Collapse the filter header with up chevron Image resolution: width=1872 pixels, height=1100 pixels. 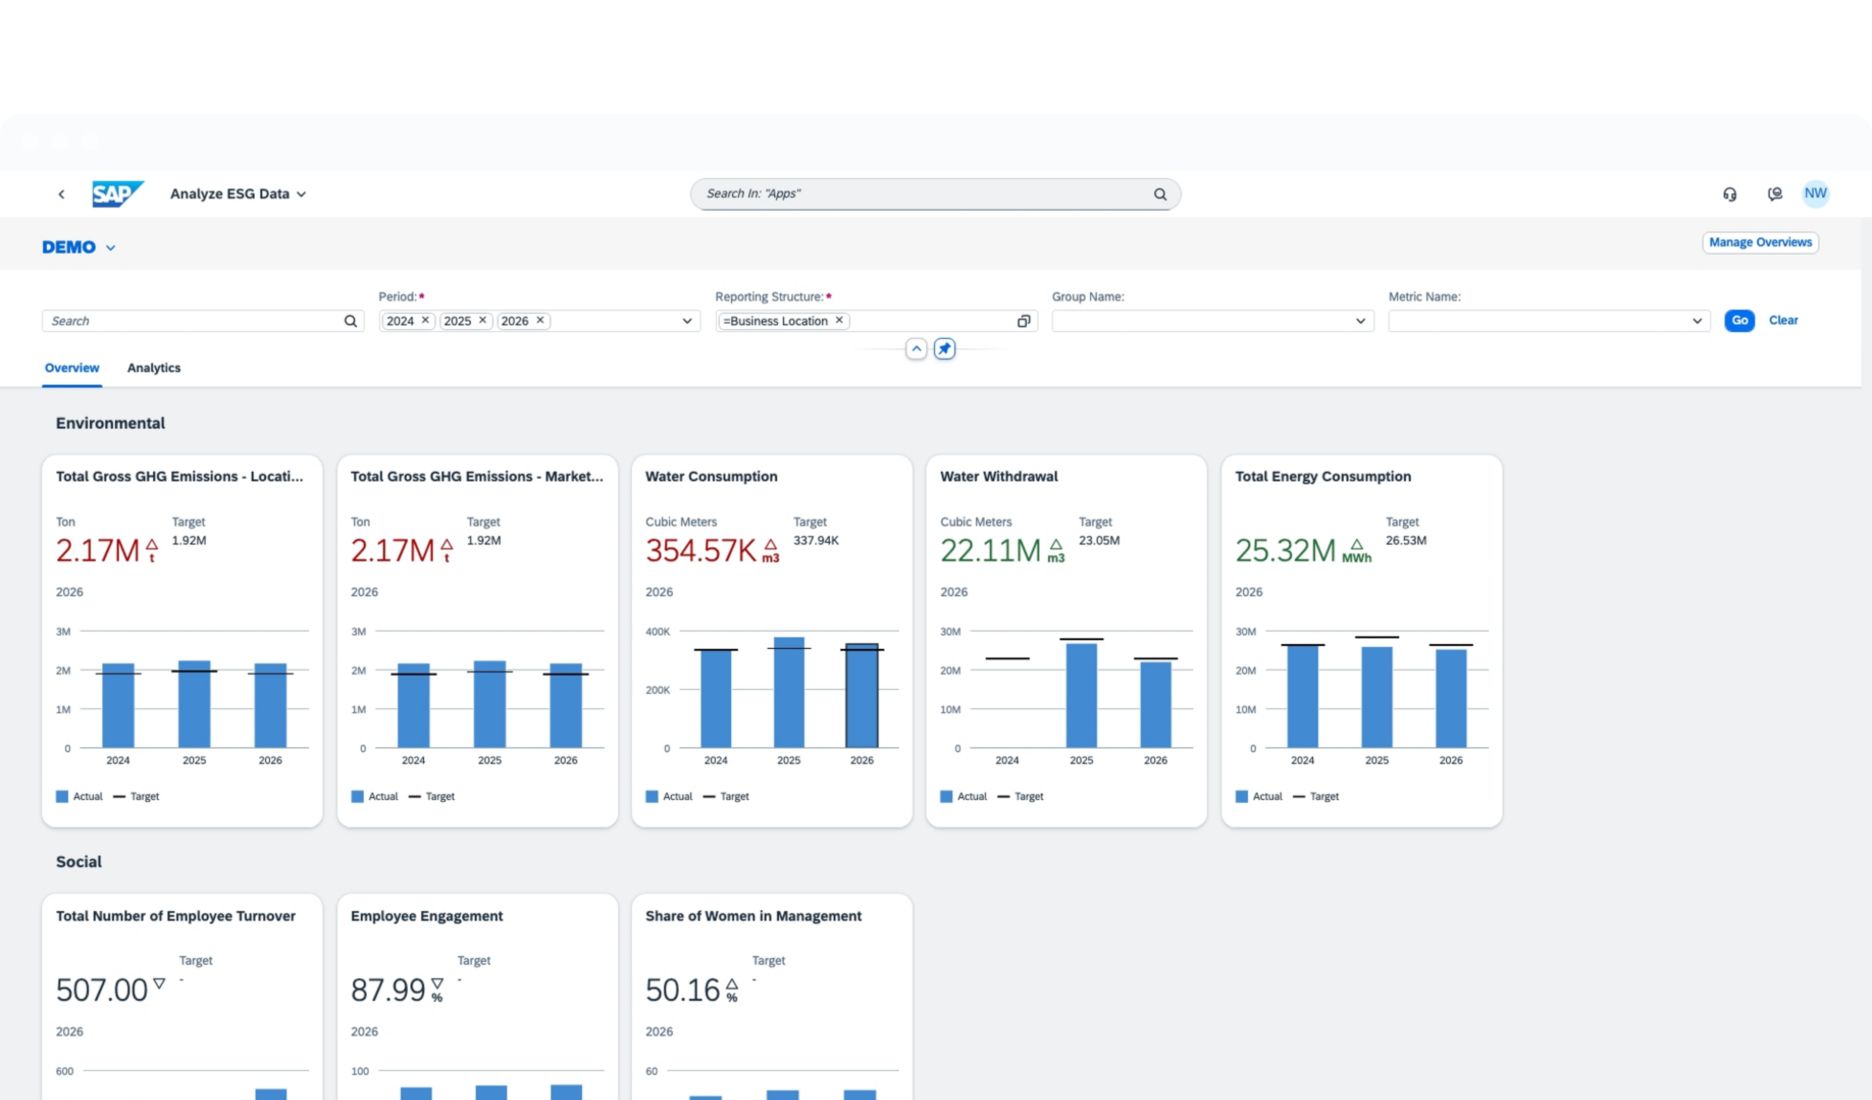[916, 349]
